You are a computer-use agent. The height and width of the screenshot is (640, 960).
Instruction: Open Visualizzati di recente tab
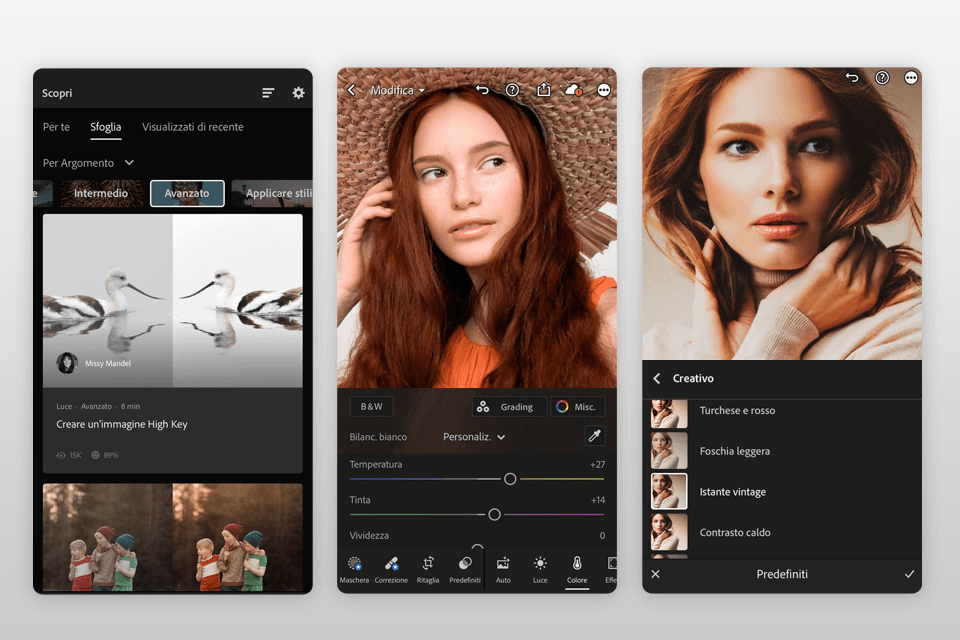tap(193, 127)
